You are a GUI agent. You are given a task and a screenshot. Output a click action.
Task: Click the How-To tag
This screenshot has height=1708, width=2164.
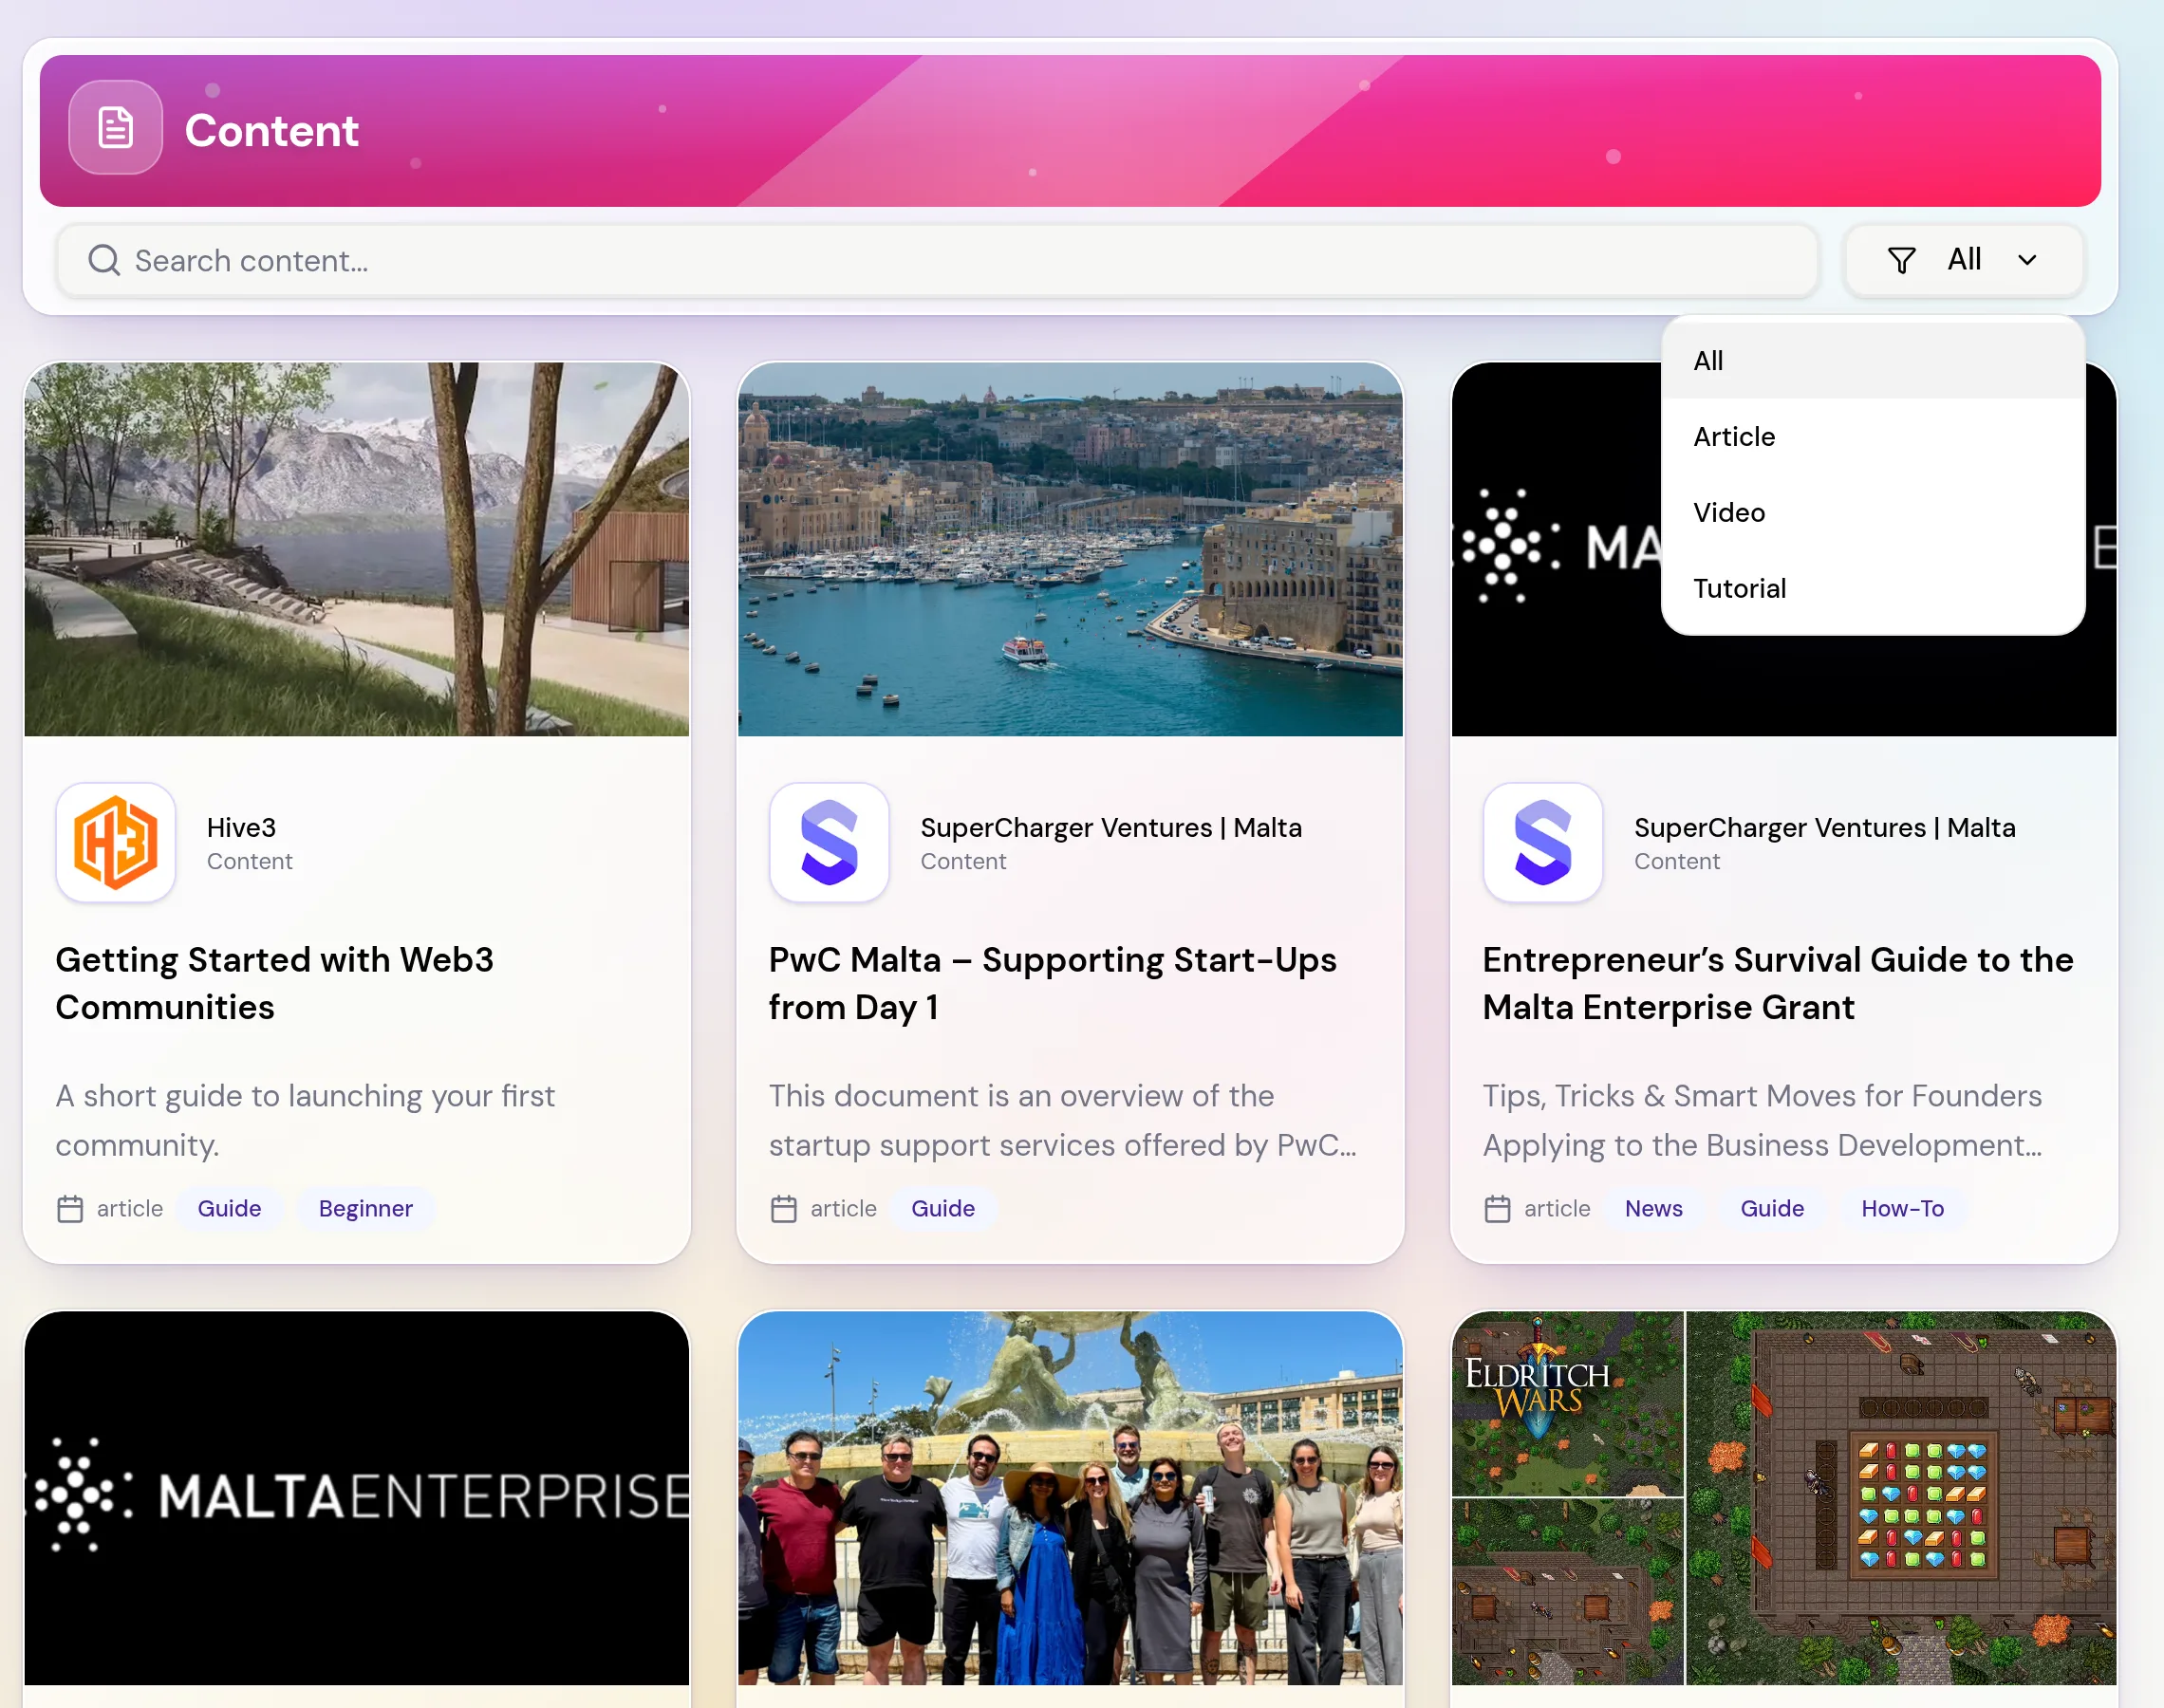1902,1209
